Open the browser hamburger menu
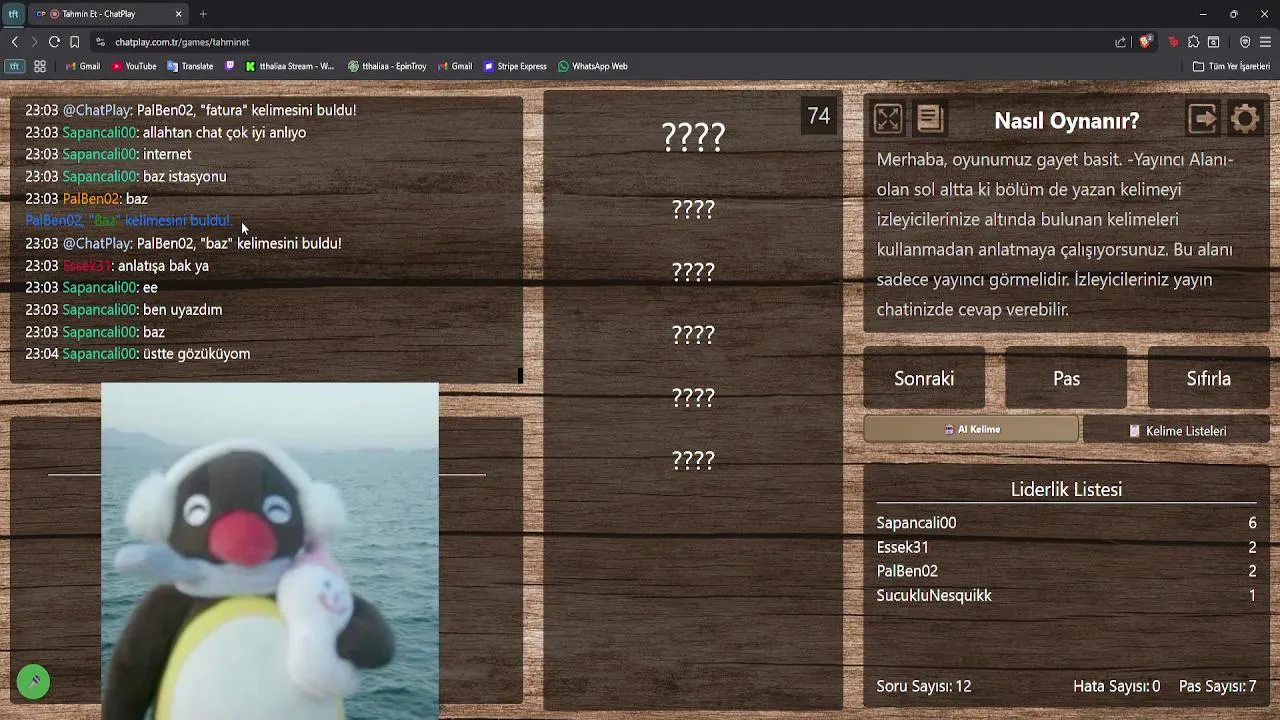The height and width of the screenshot is (720, 1280). point(1265,42)
